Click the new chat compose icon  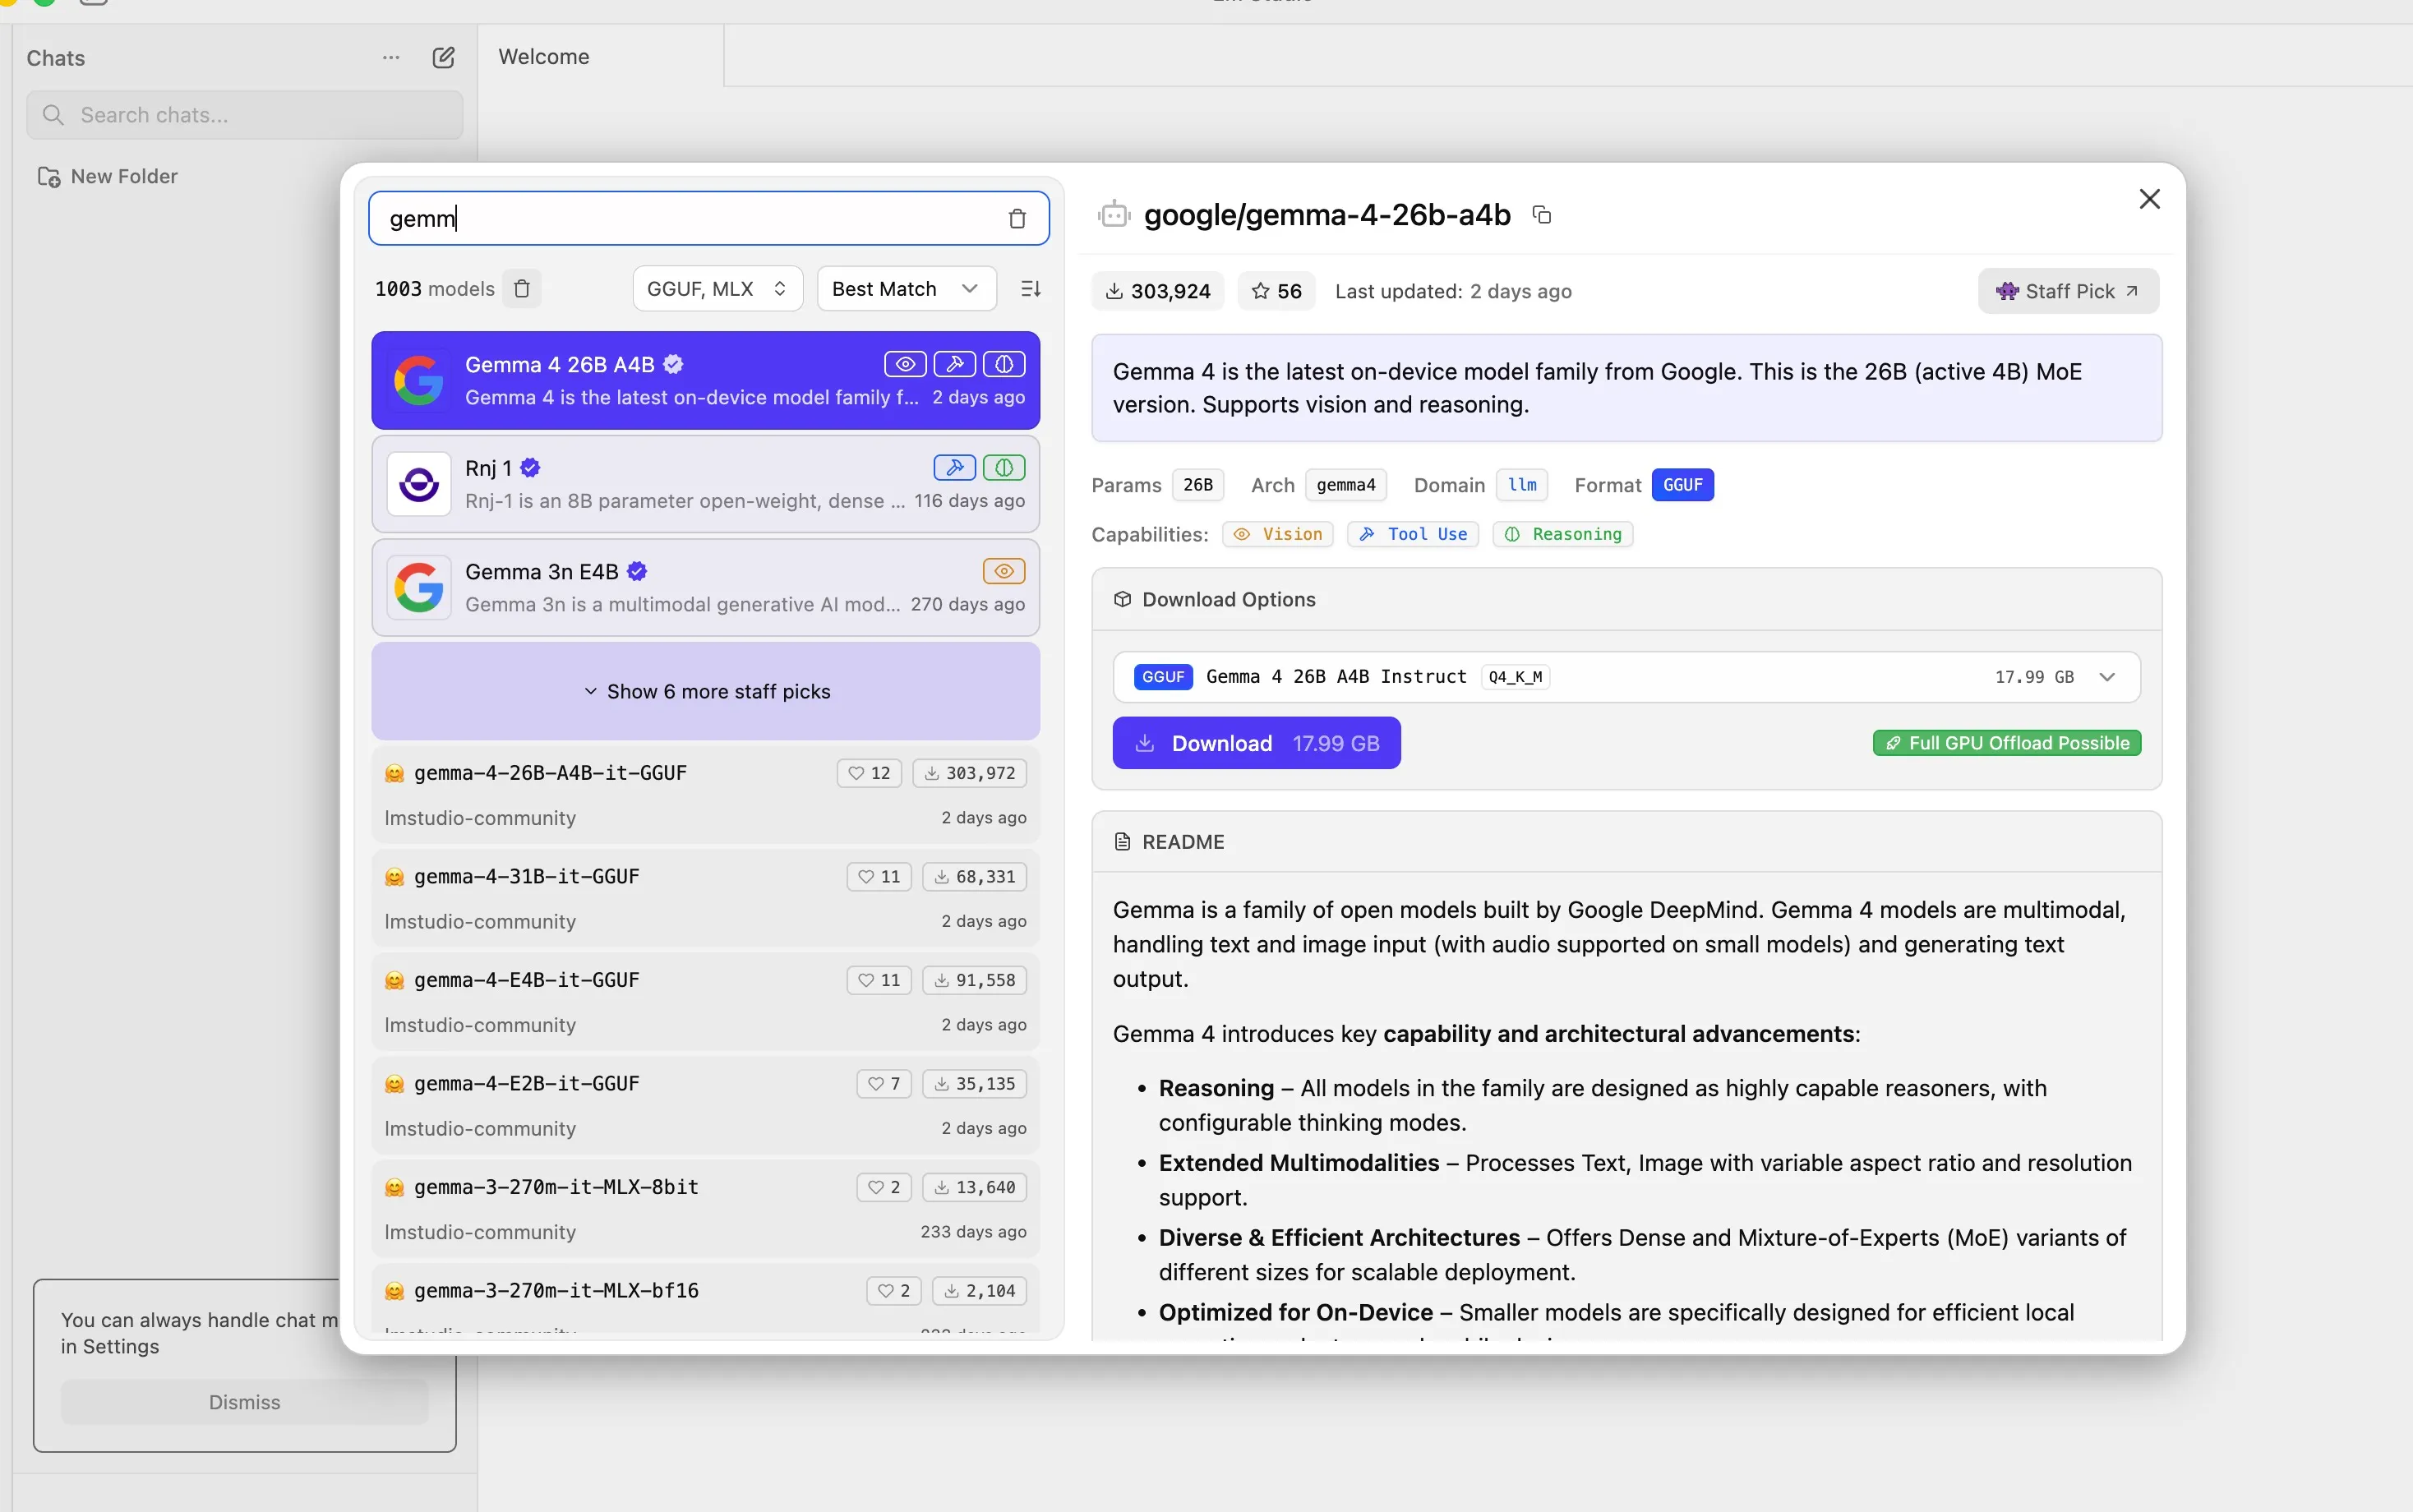(x=443, y=58)
